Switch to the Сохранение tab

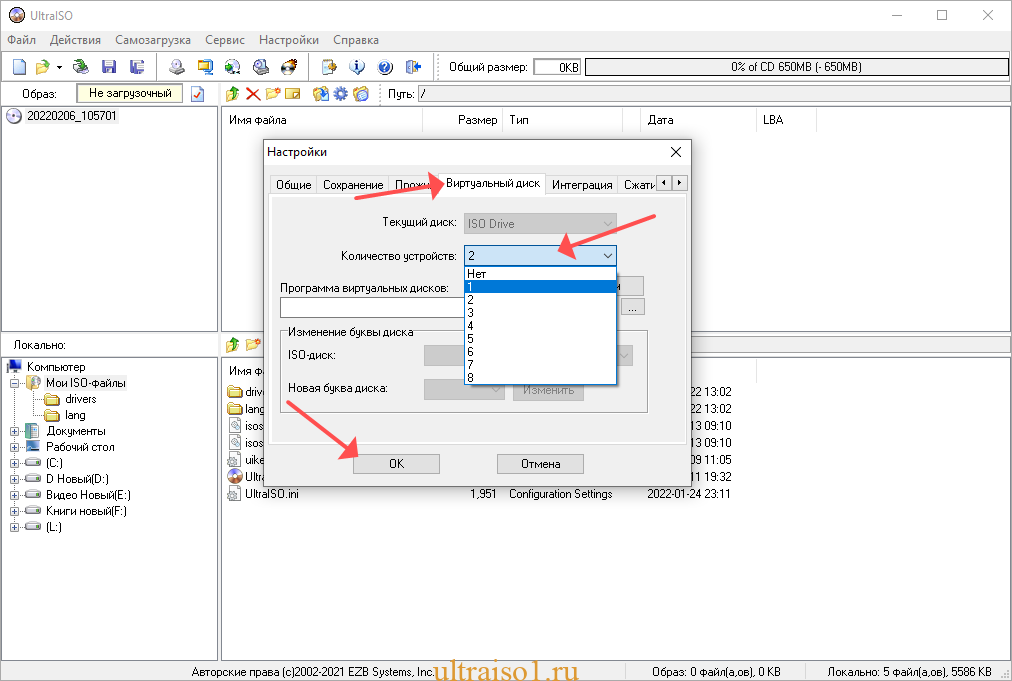353,185
